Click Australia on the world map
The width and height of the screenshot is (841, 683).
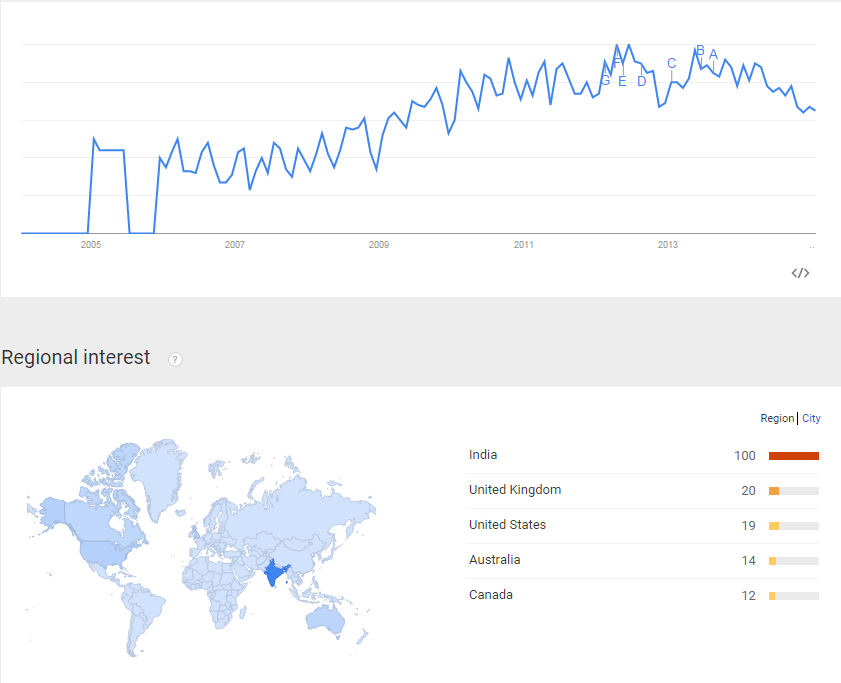click(x=325, y=620)
